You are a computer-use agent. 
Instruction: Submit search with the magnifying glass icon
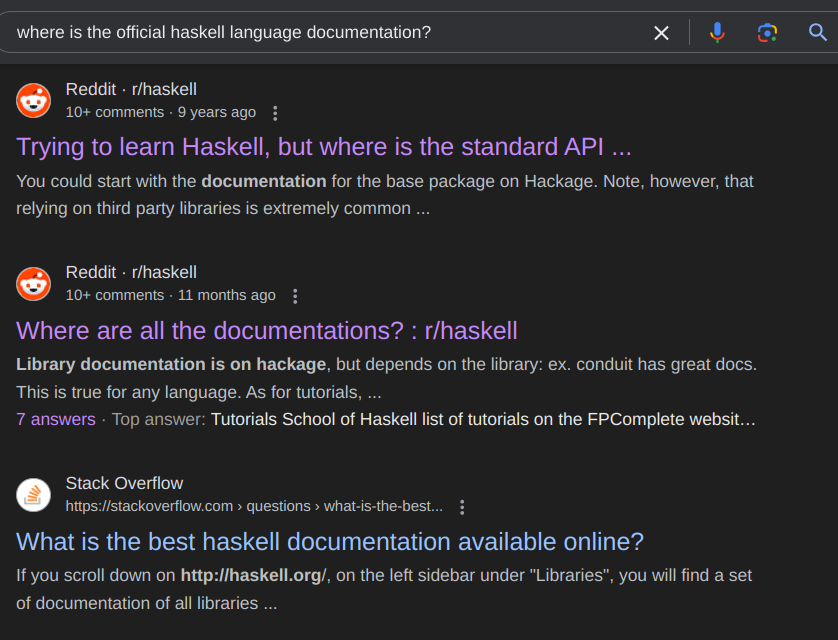817,33
